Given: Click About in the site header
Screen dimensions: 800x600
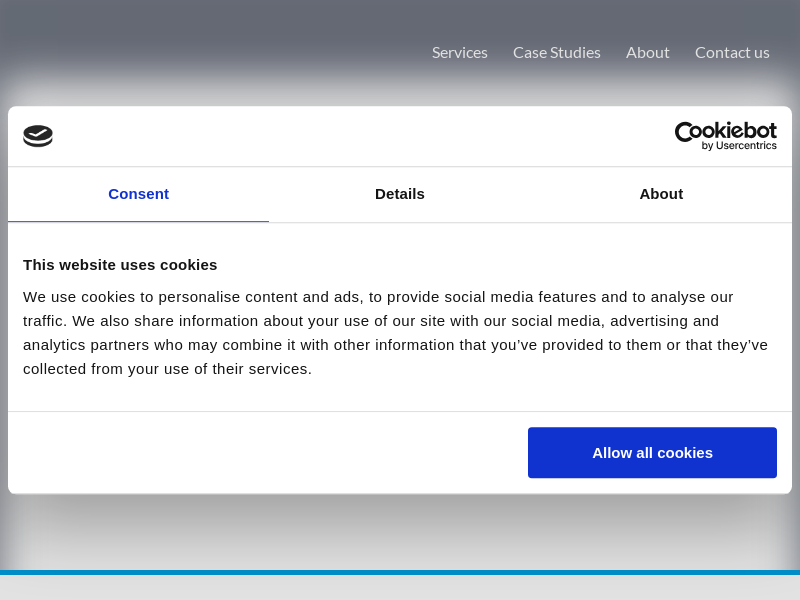Looking at the screenshot, I should [x=648, y=52].
